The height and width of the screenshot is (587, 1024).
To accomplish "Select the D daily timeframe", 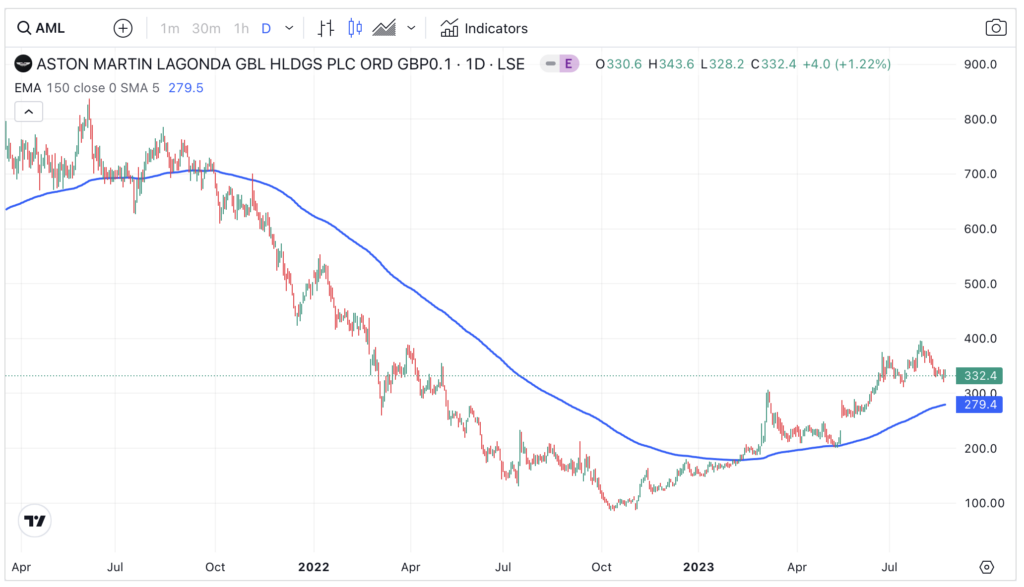I will coord(266,28).
